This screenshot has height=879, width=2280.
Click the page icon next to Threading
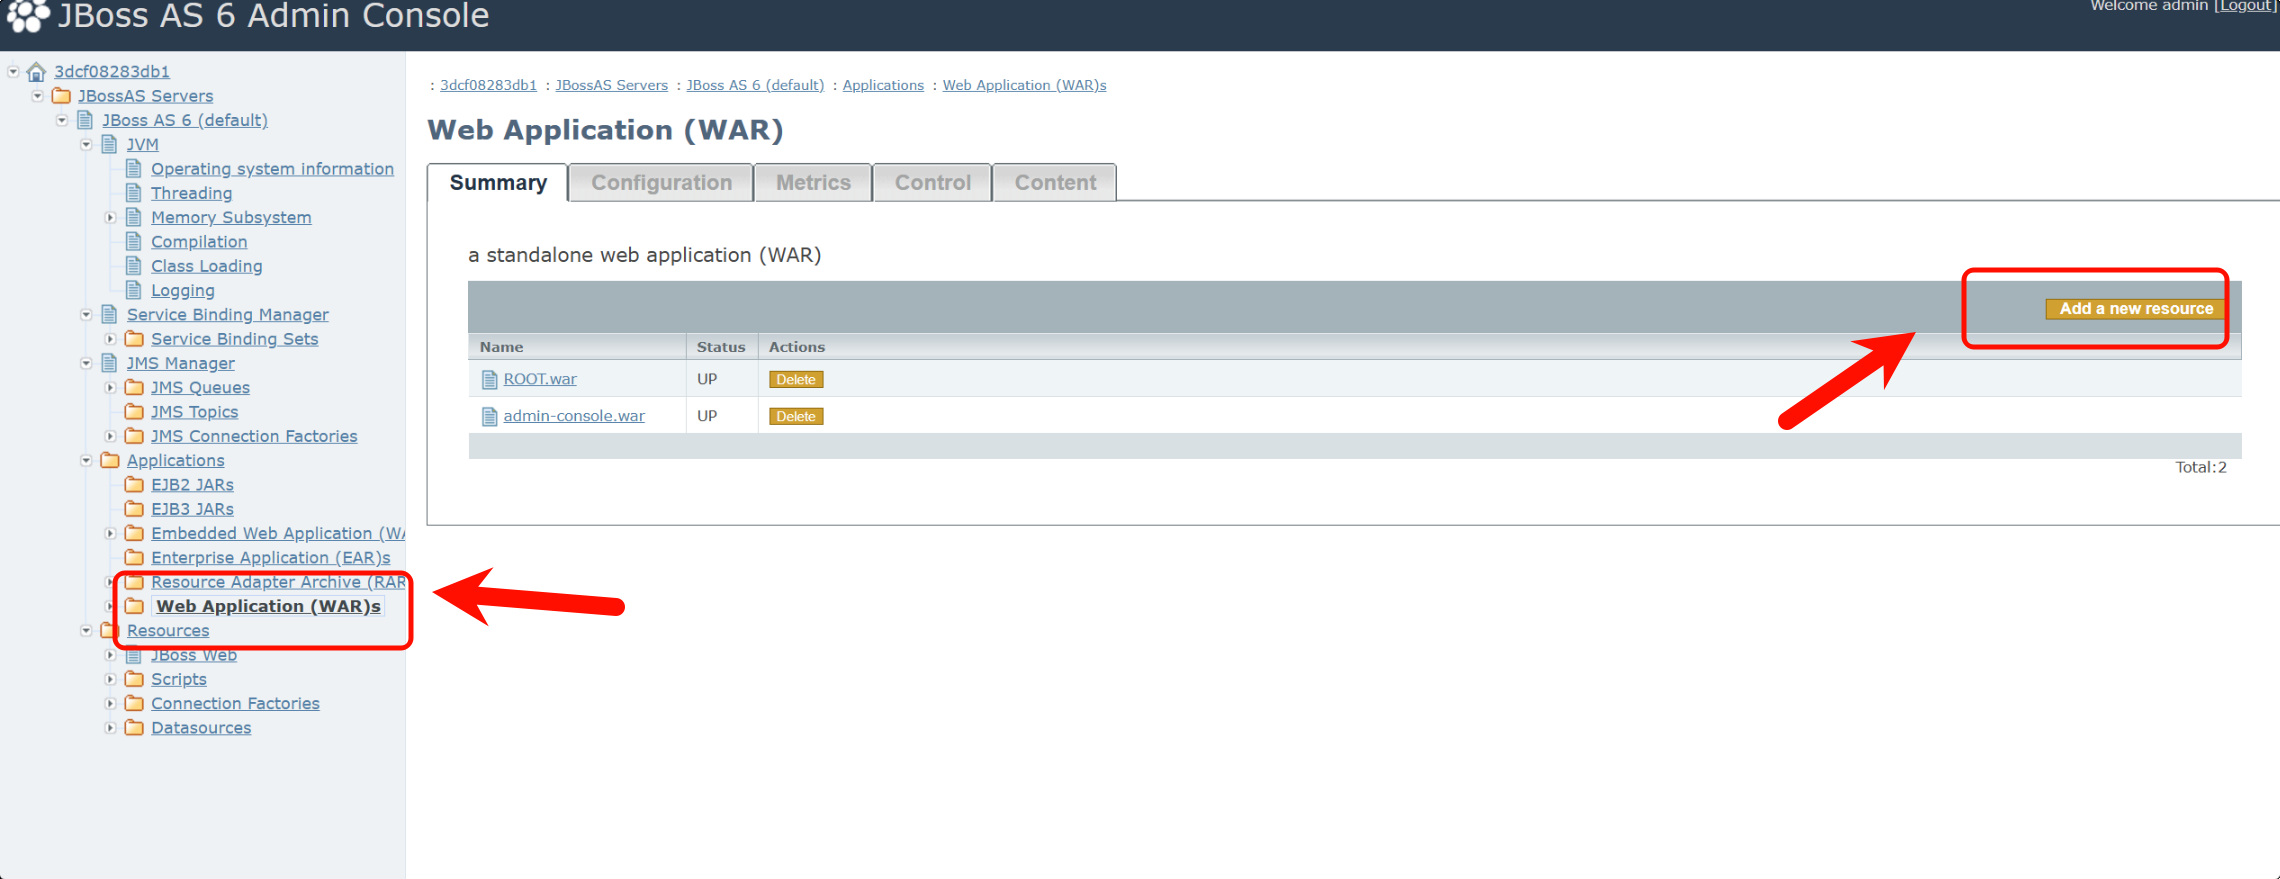pos(134,193)
